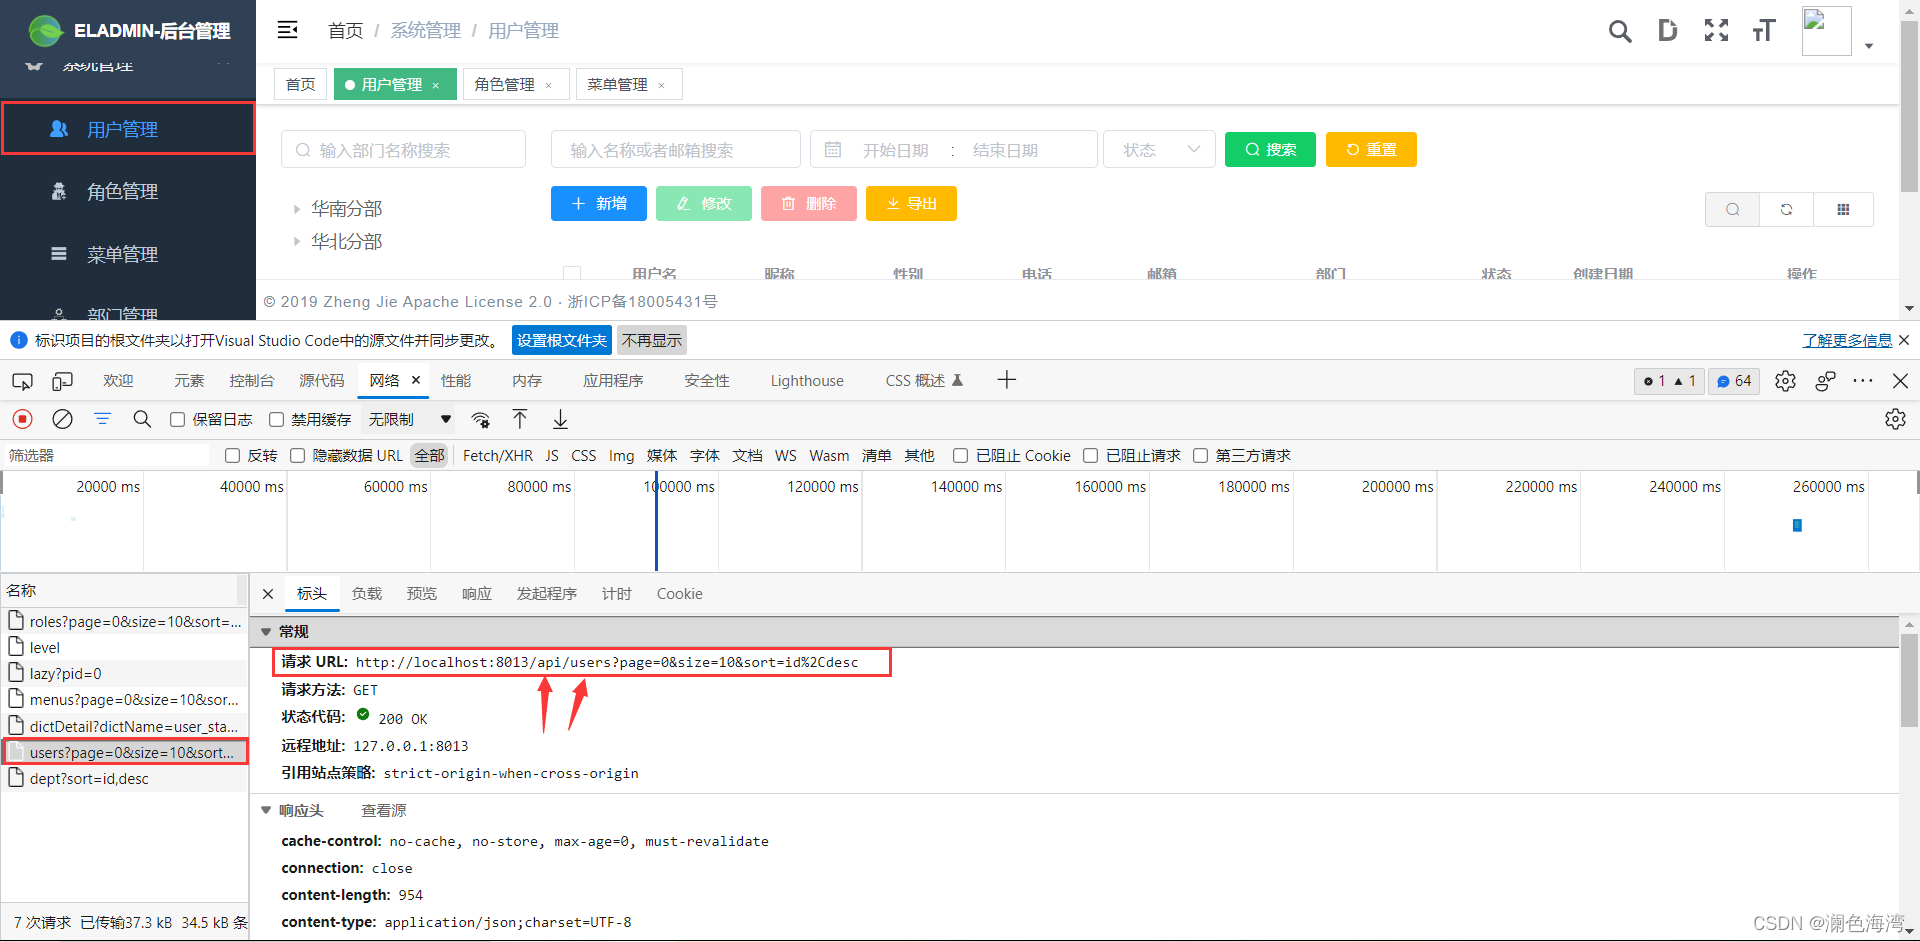Screen dimensions: 1920x942
Task: Collapse the 响应头 section
Action: click(266, 811)
